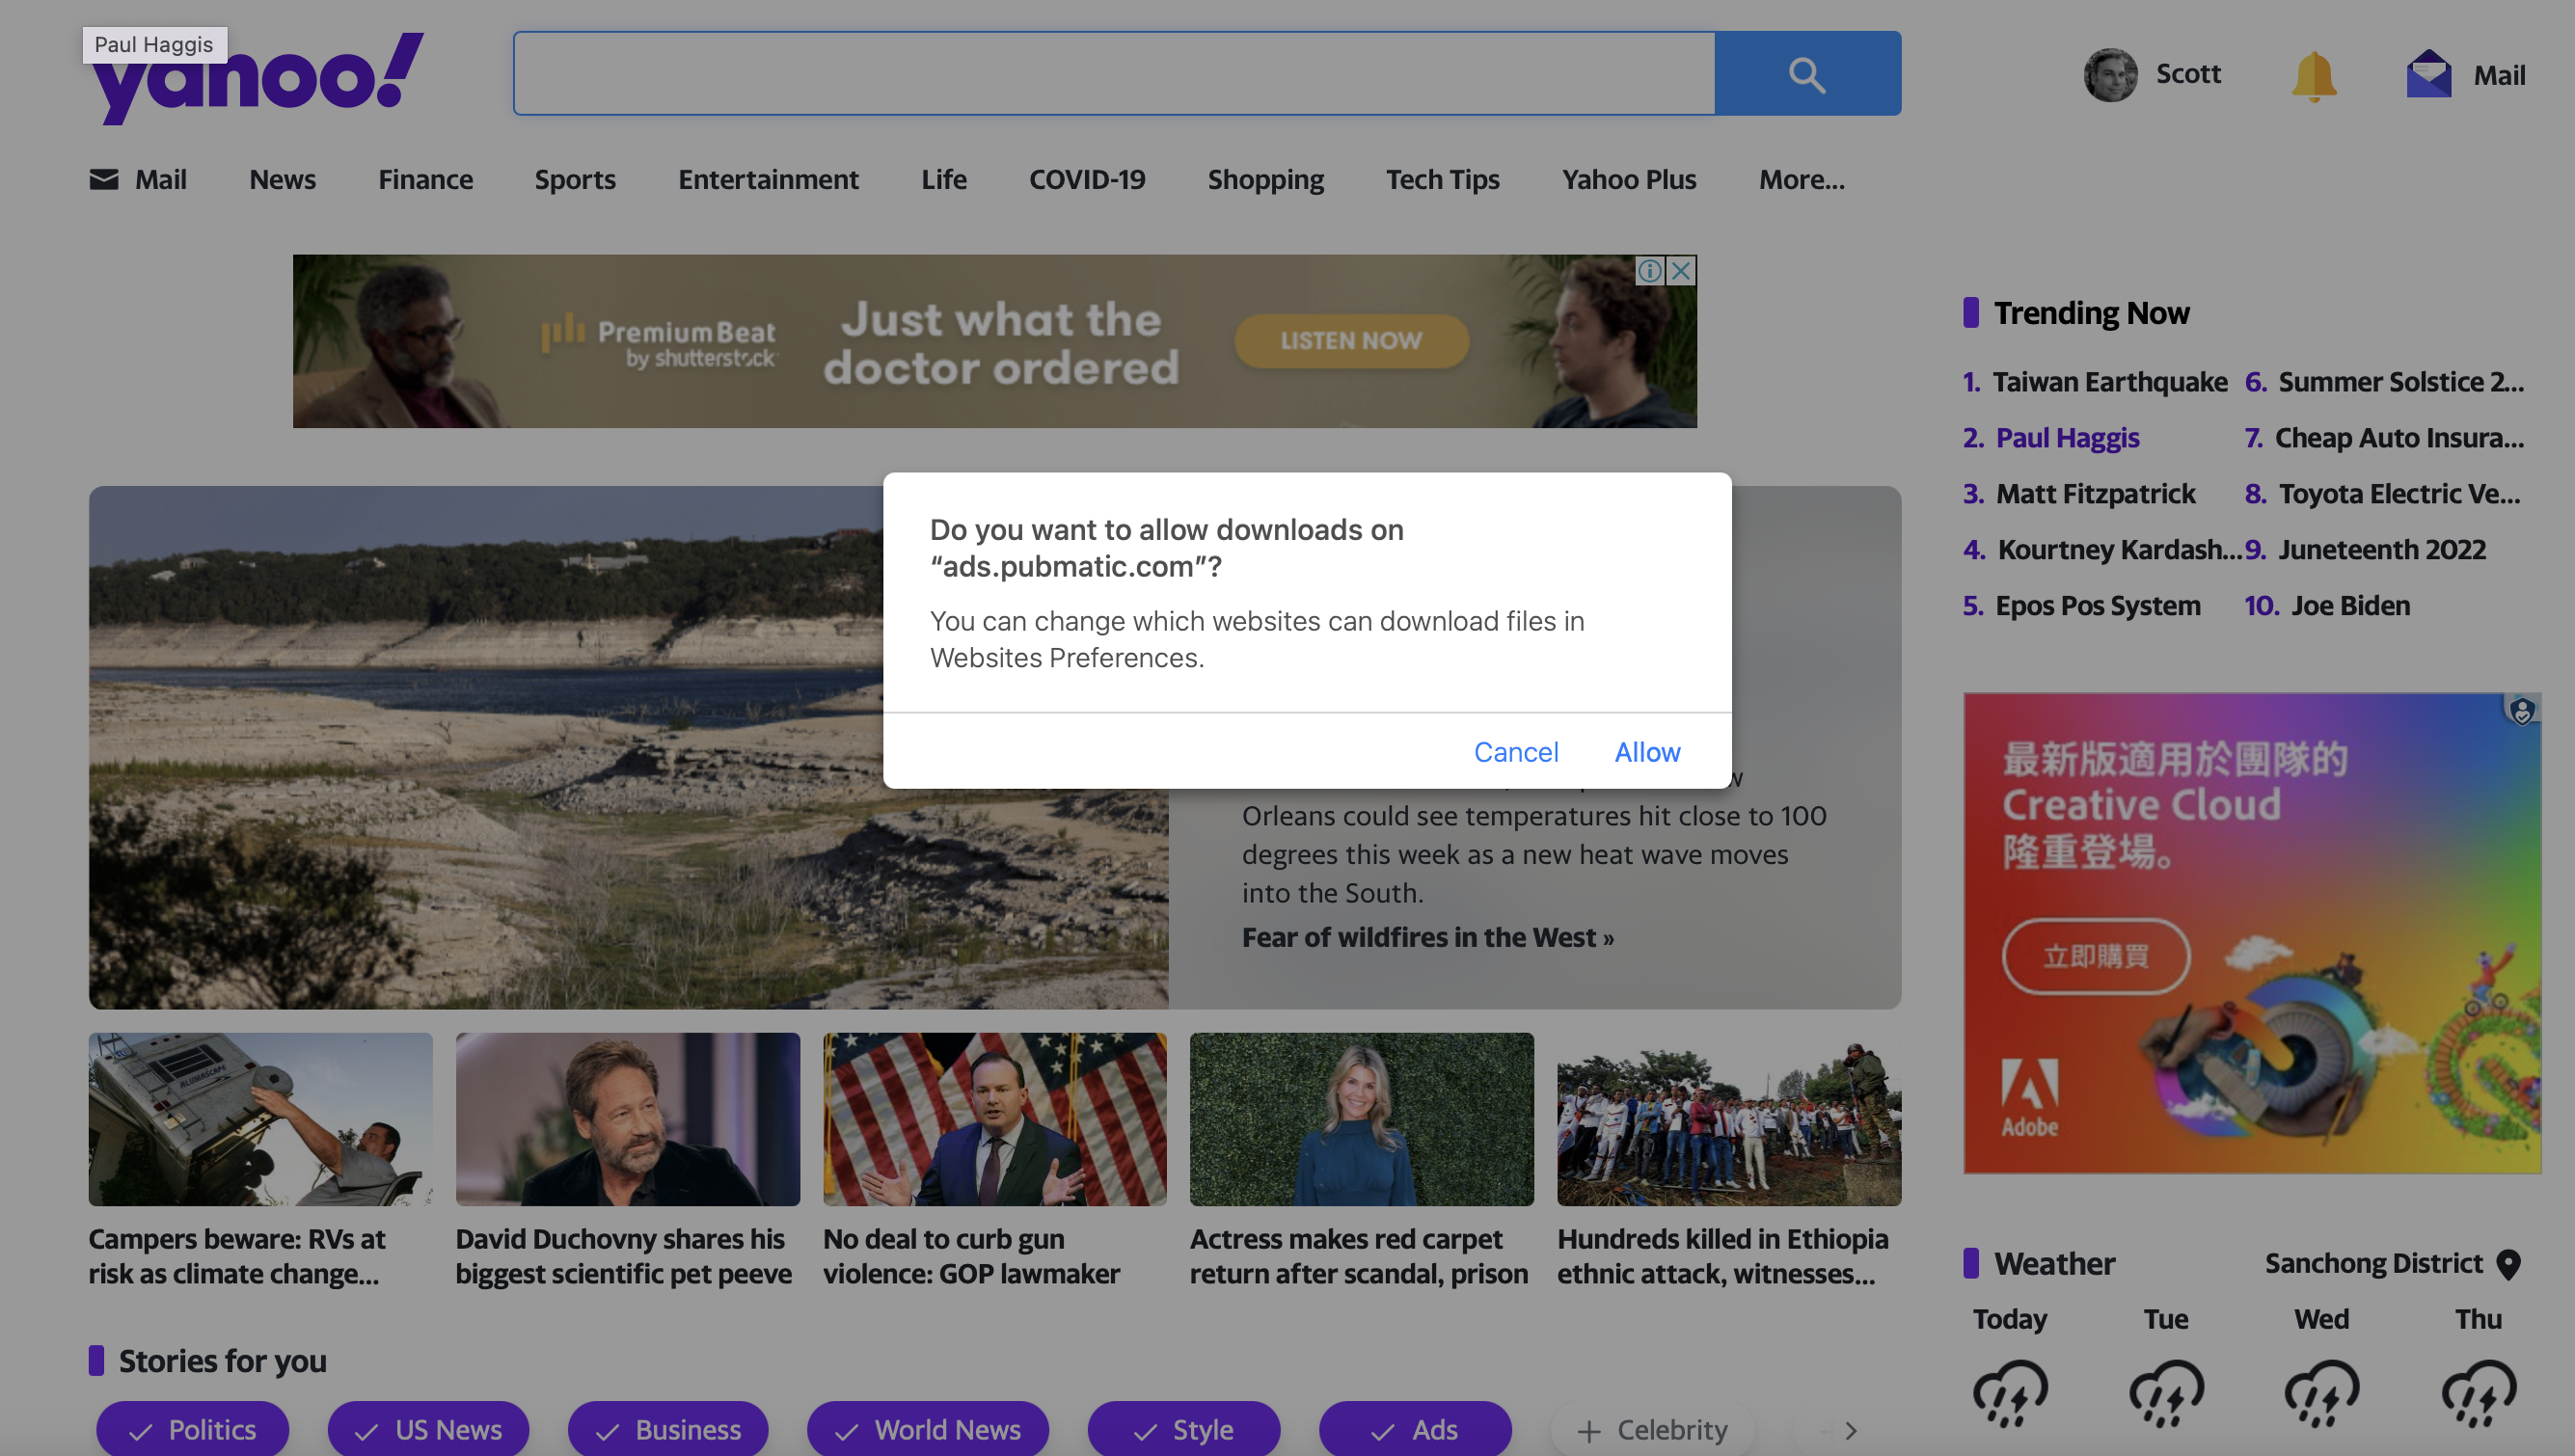Deselect the US News topic chip
2575x1456 pixels.
click(x=428, y=1430)
